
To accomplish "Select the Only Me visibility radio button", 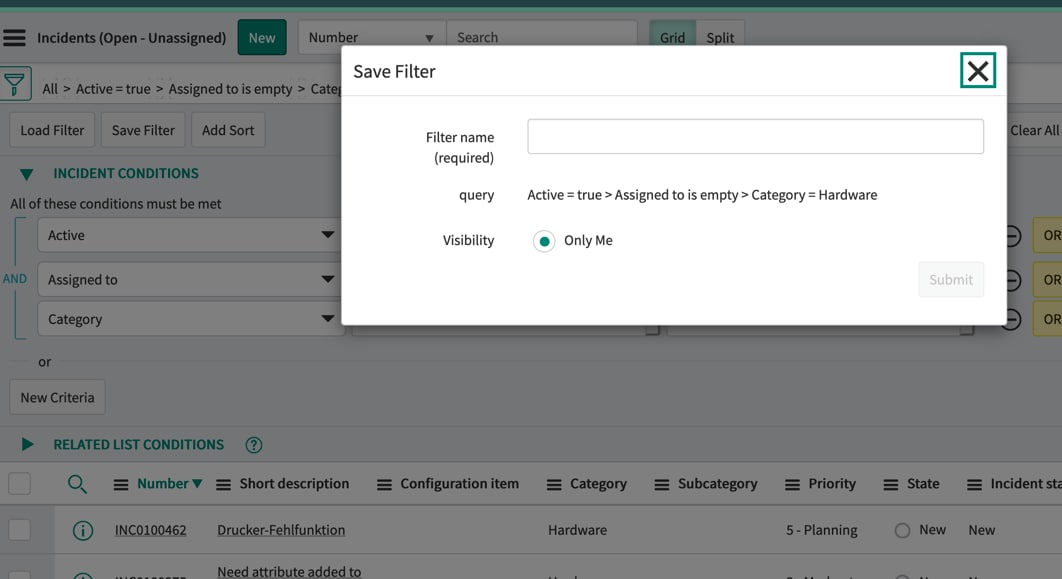I will pos(544,240).
